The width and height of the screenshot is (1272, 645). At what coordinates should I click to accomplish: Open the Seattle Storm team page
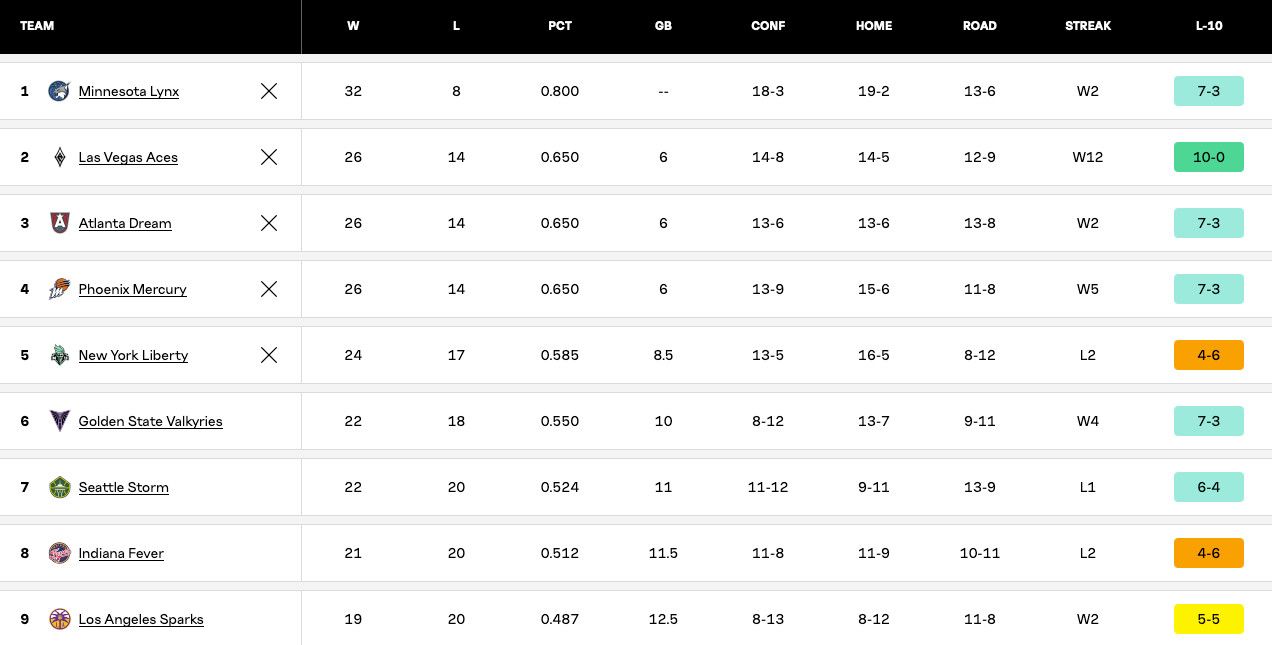tap(123, 487)
